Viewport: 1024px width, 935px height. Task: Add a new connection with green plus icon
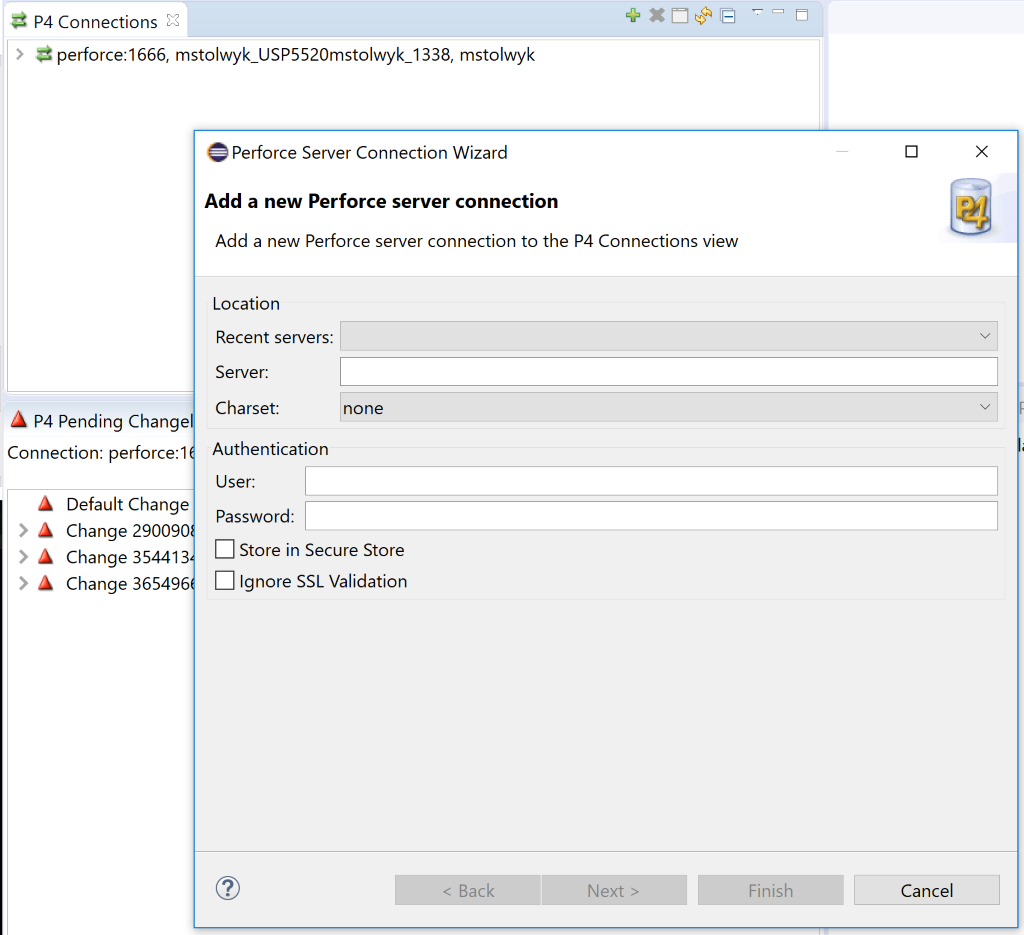click(x=632, y=15)
